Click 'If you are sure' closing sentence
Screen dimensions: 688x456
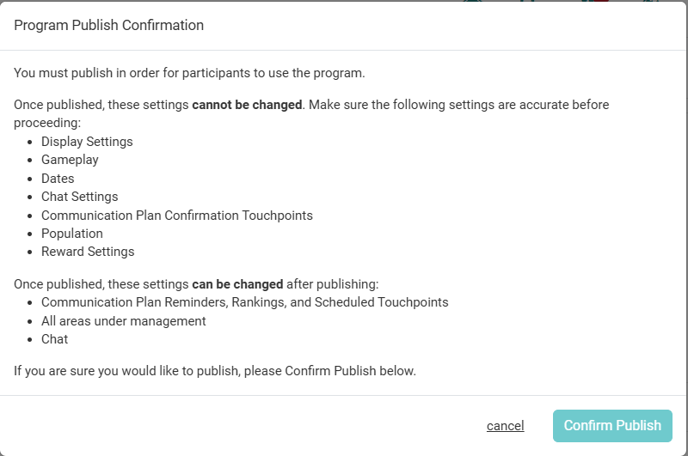(x=214, y=371)
